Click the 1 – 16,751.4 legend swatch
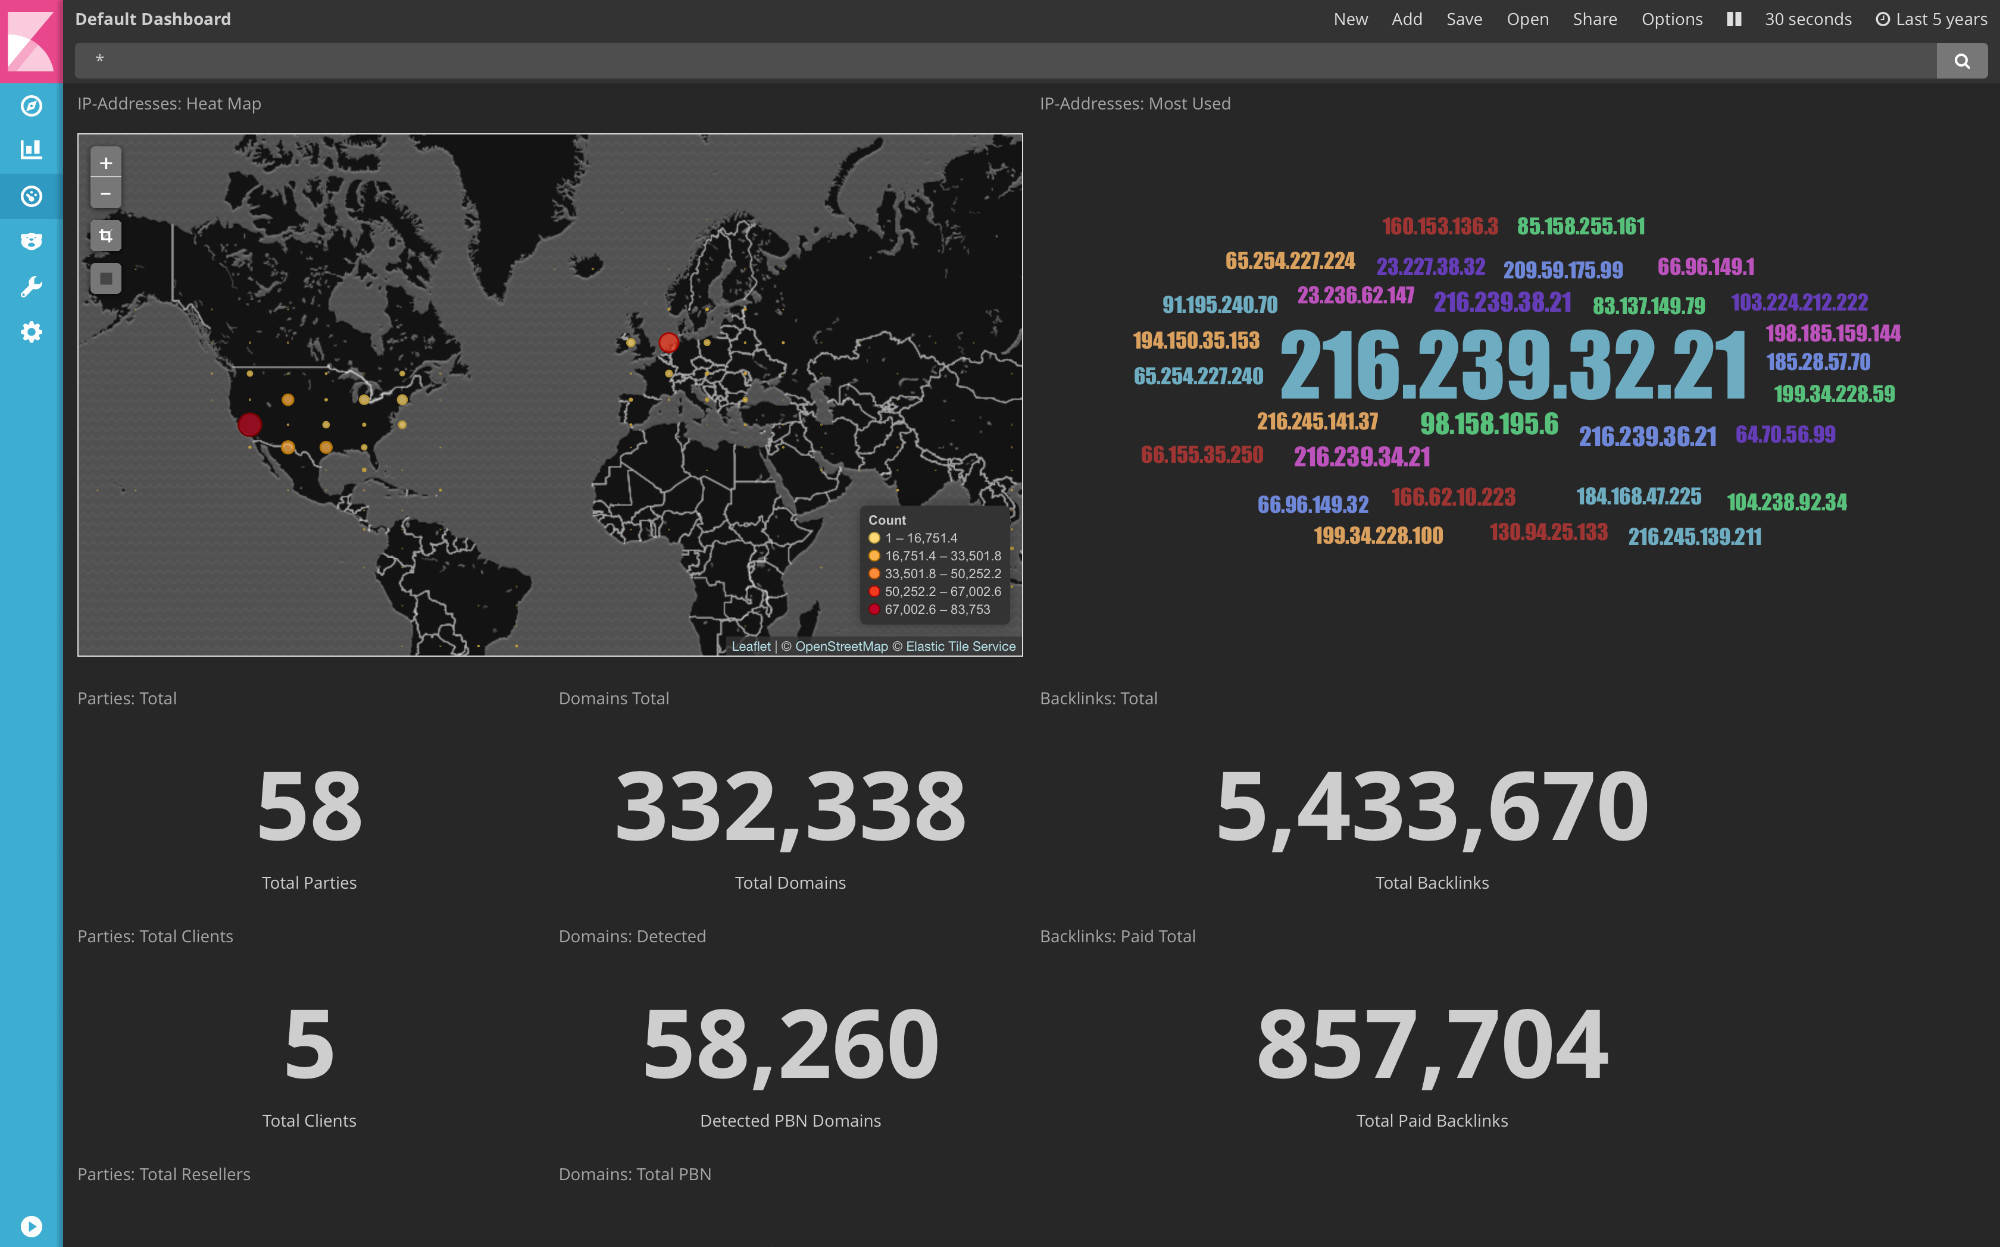This screenshot has height=1247, width=2000. [874, 538]
